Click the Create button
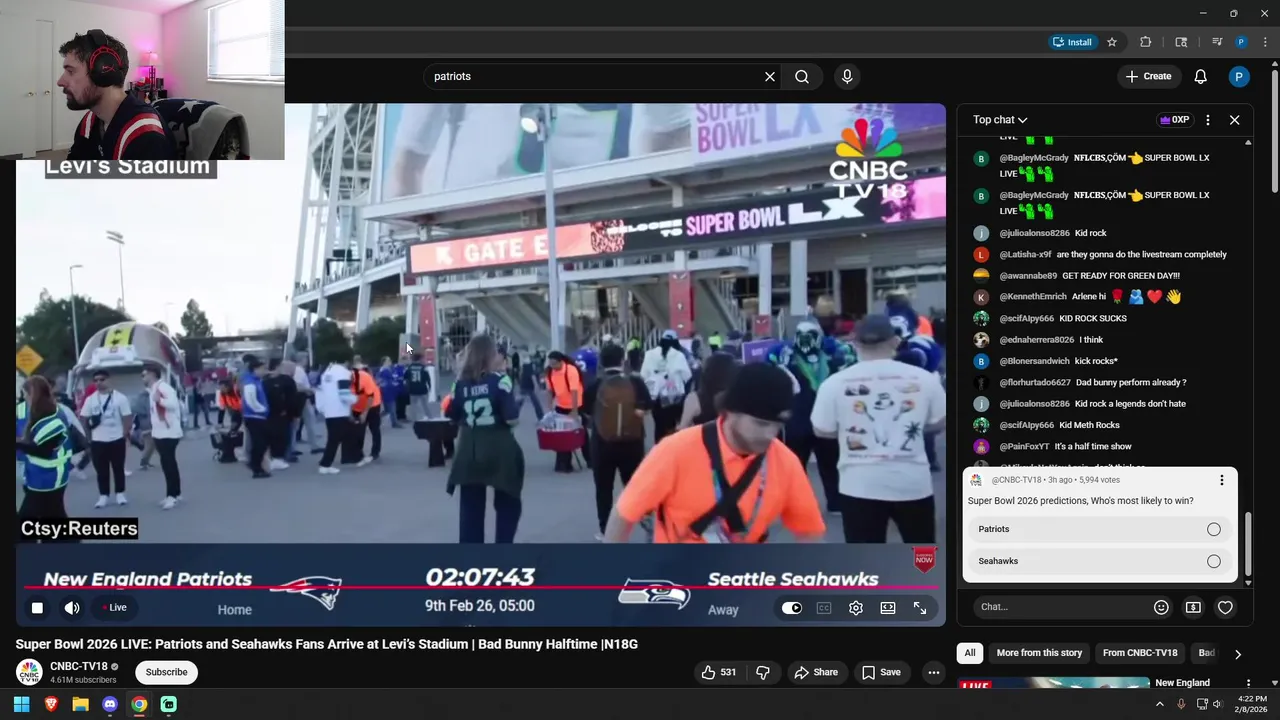 pos(1148,76)
